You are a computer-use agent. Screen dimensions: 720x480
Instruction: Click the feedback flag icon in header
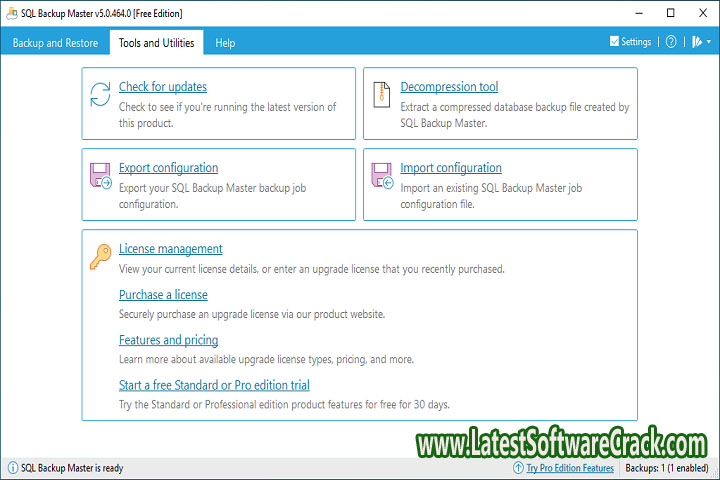697,42
